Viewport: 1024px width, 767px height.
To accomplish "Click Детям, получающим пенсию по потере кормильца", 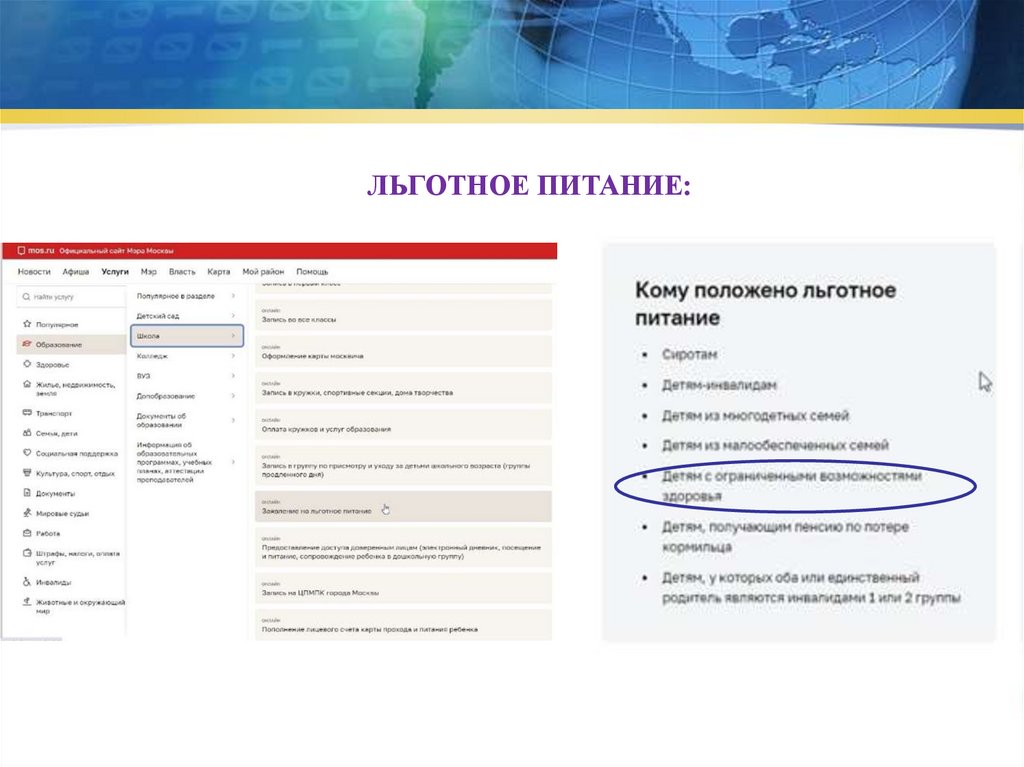I will (x=785, y=536).
